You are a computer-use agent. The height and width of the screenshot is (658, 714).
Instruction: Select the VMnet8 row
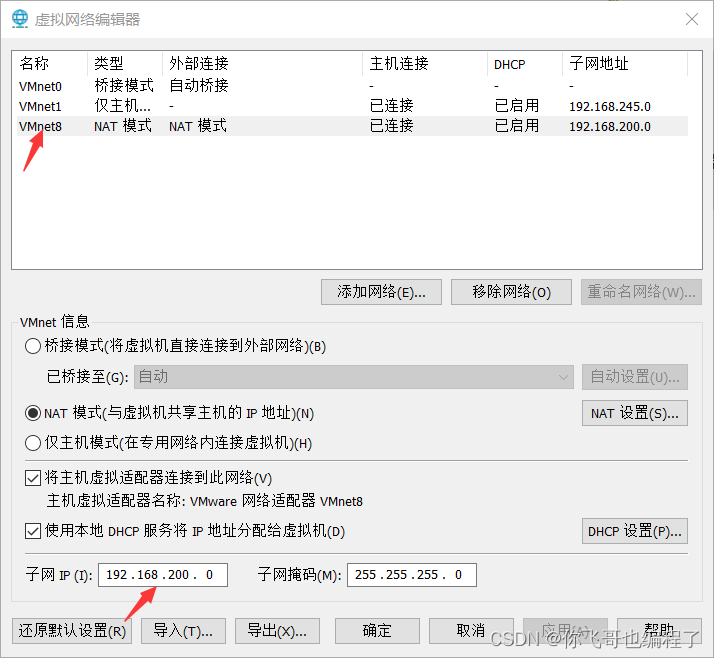[352, 126]
